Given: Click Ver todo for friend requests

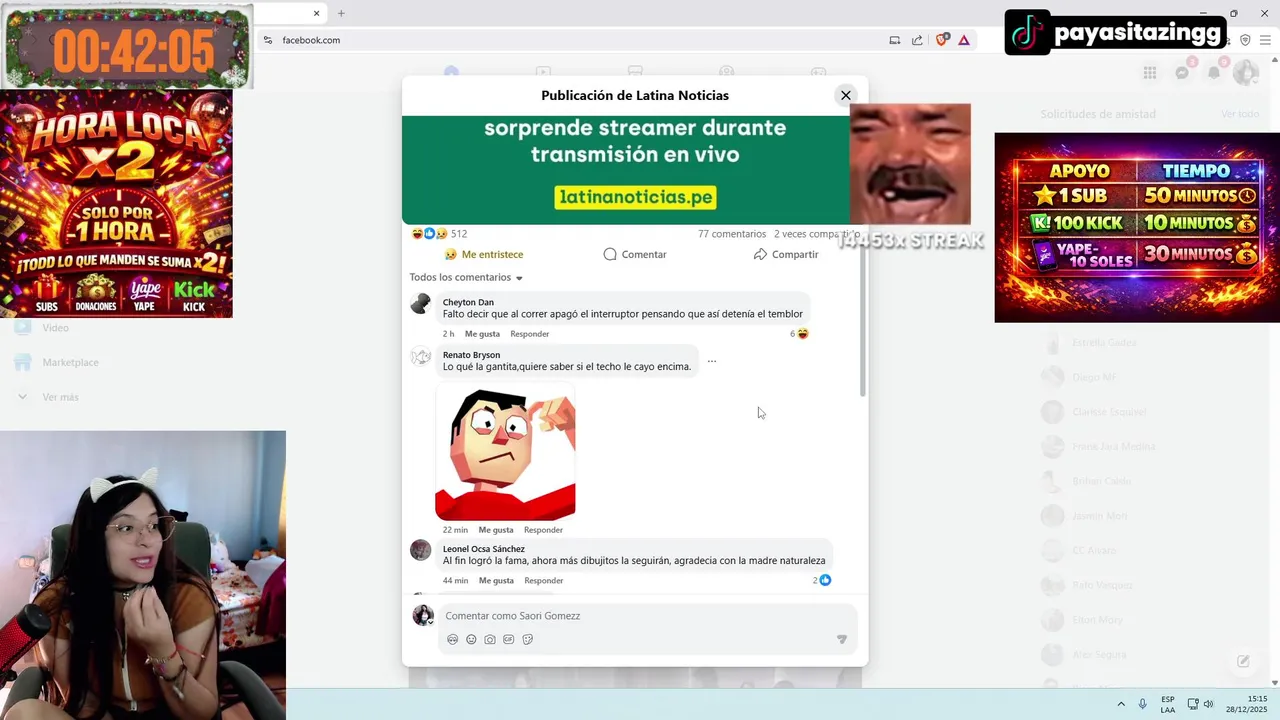Looking at the screenshot, I should 1240,114.
